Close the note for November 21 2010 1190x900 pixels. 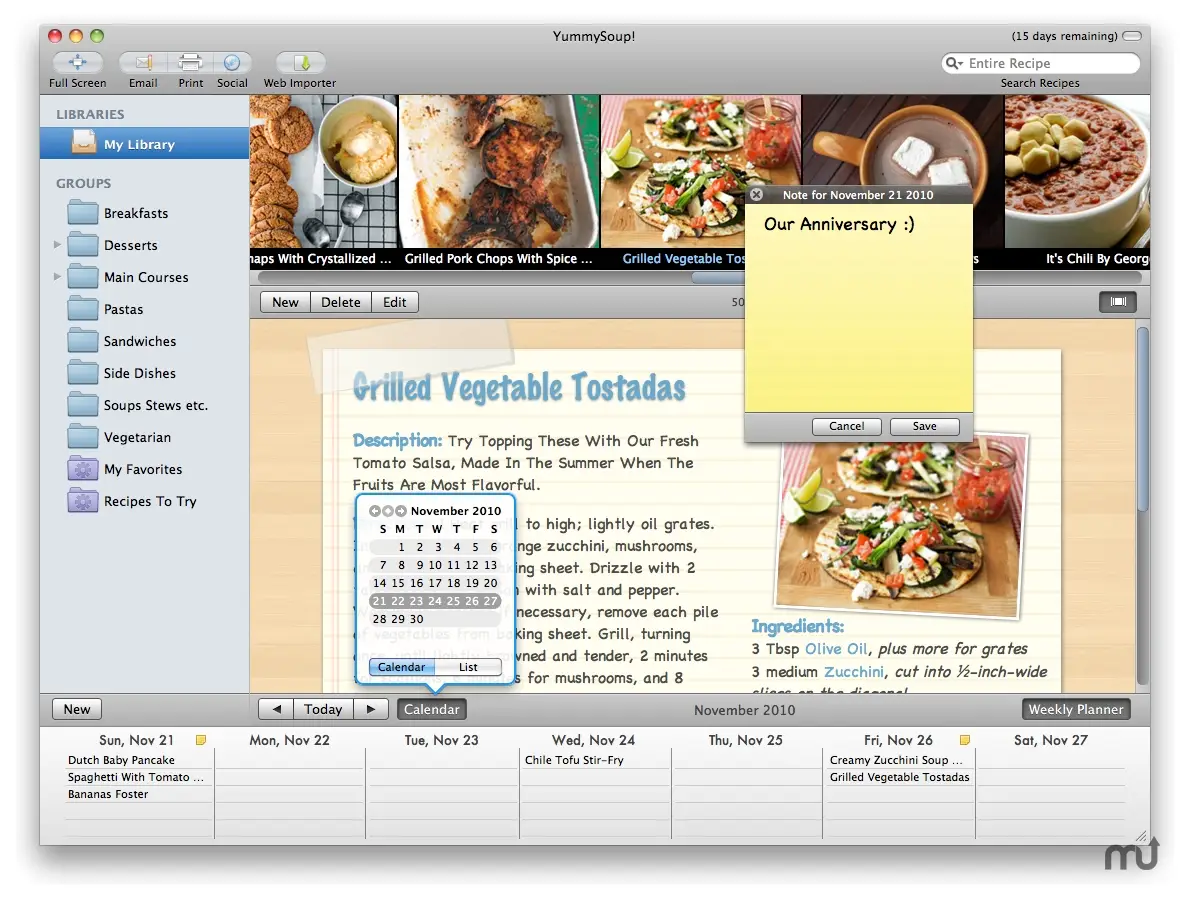[757, 194]
